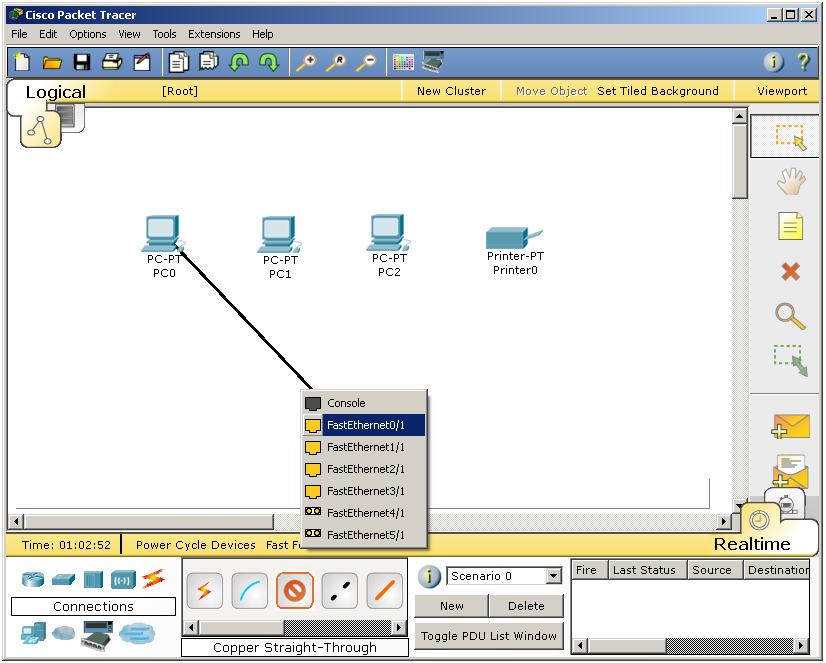The image size is (826, 663).
Task: Choose the Move Layout hand tool
Action: (x=791, y=182)
